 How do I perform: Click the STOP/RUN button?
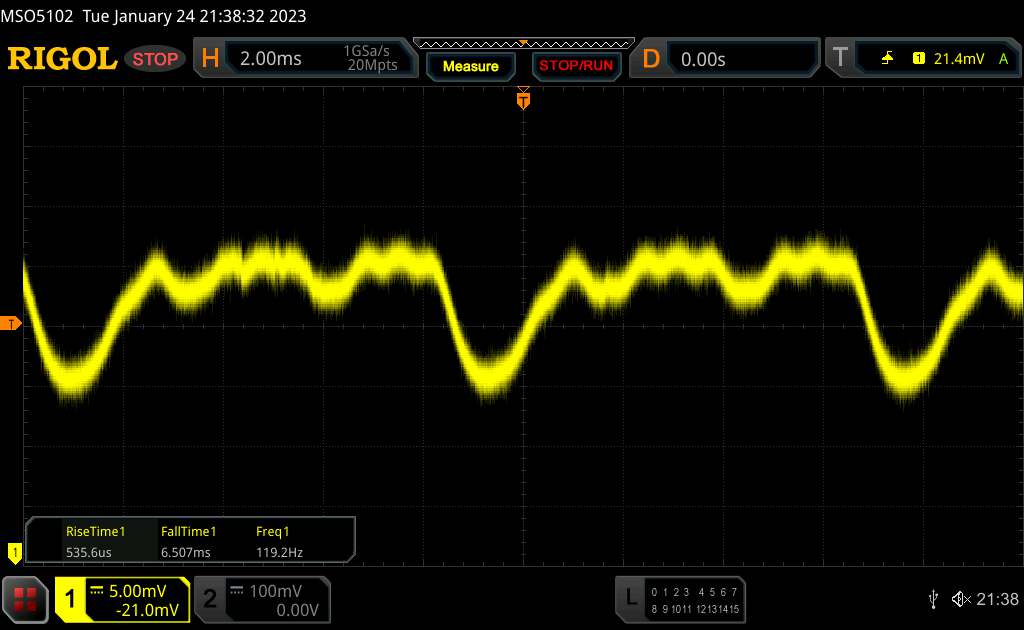pos(576,66)
